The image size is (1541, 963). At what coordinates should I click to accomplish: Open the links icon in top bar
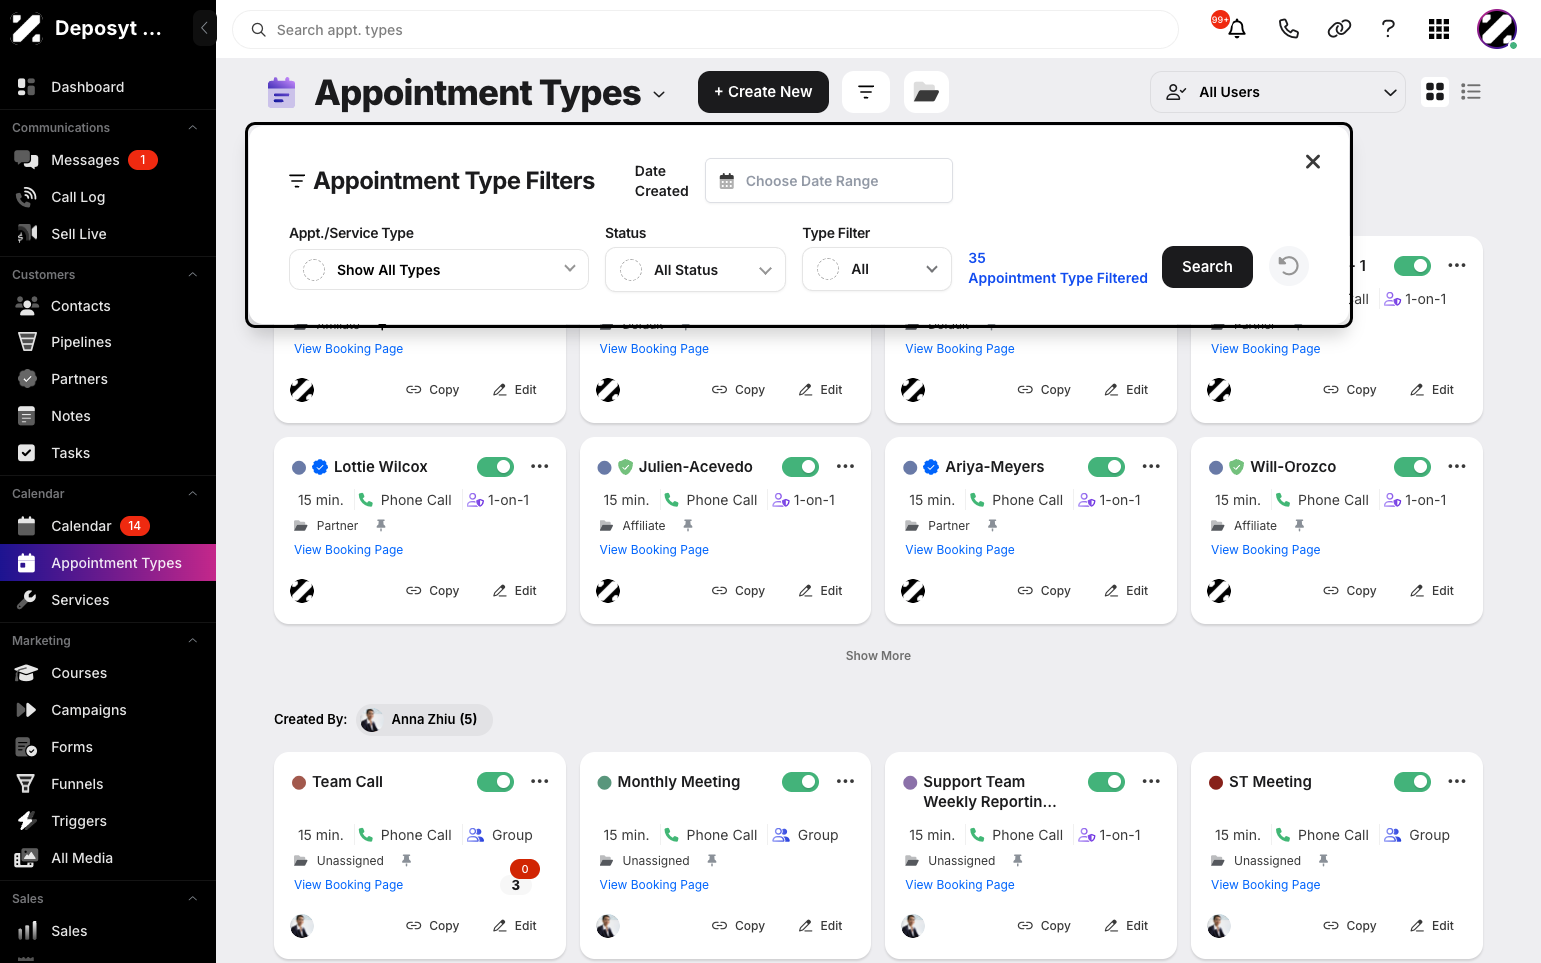pos(1339,29)
